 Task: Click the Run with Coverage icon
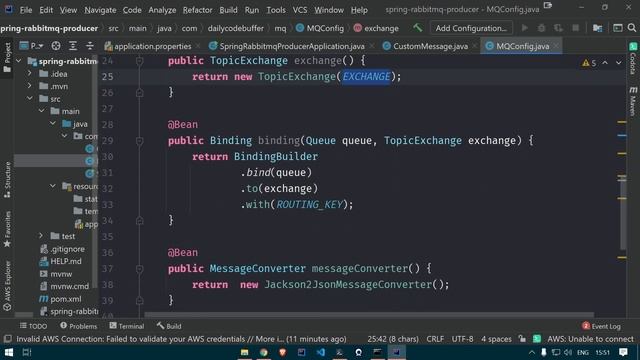[558, 28]
